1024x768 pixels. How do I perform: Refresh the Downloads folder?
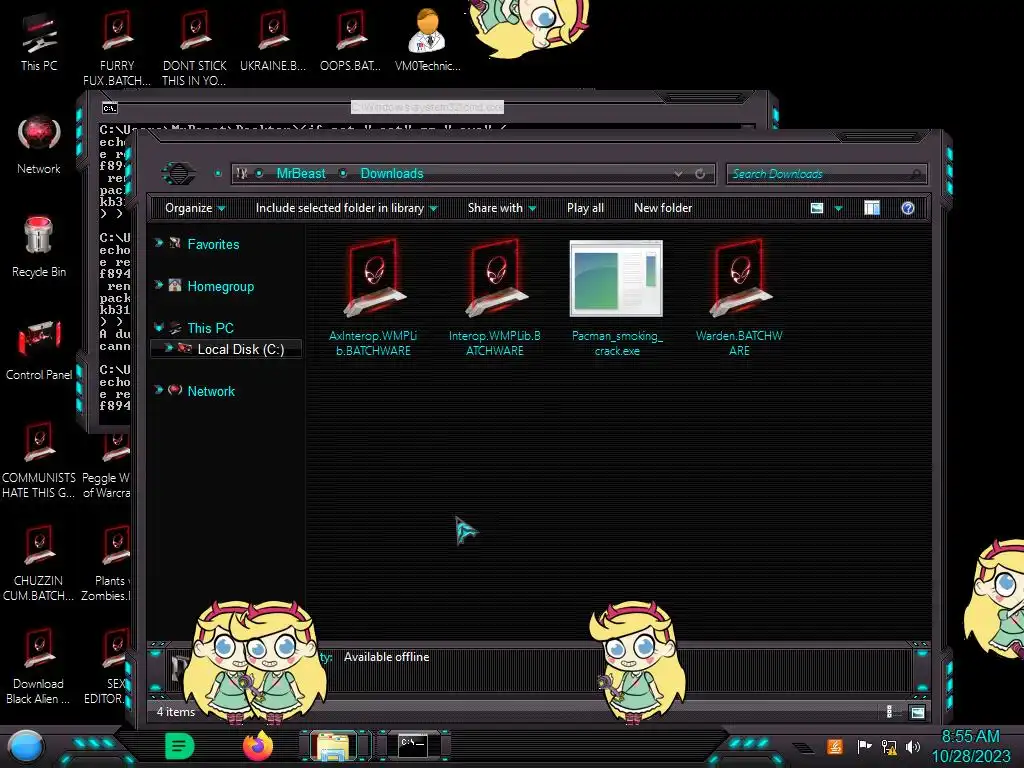coord(700,174)
